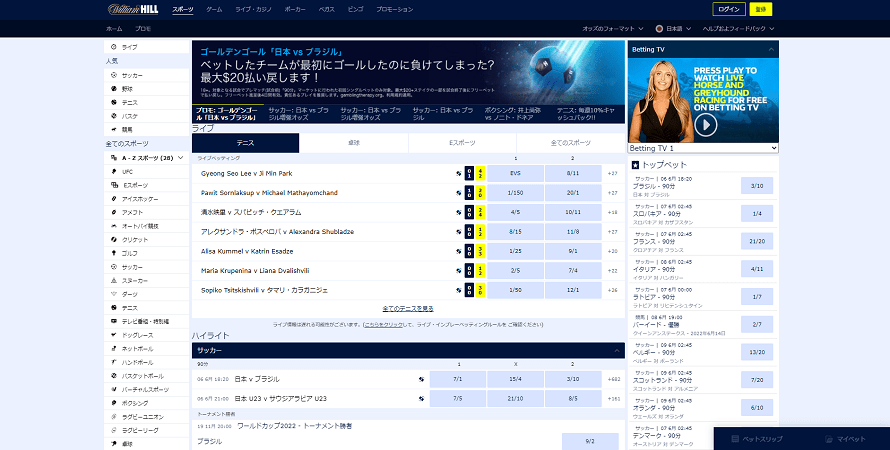Open the ボクシング icon in sidebar
The image size is (890, 450).
(114, 403)
